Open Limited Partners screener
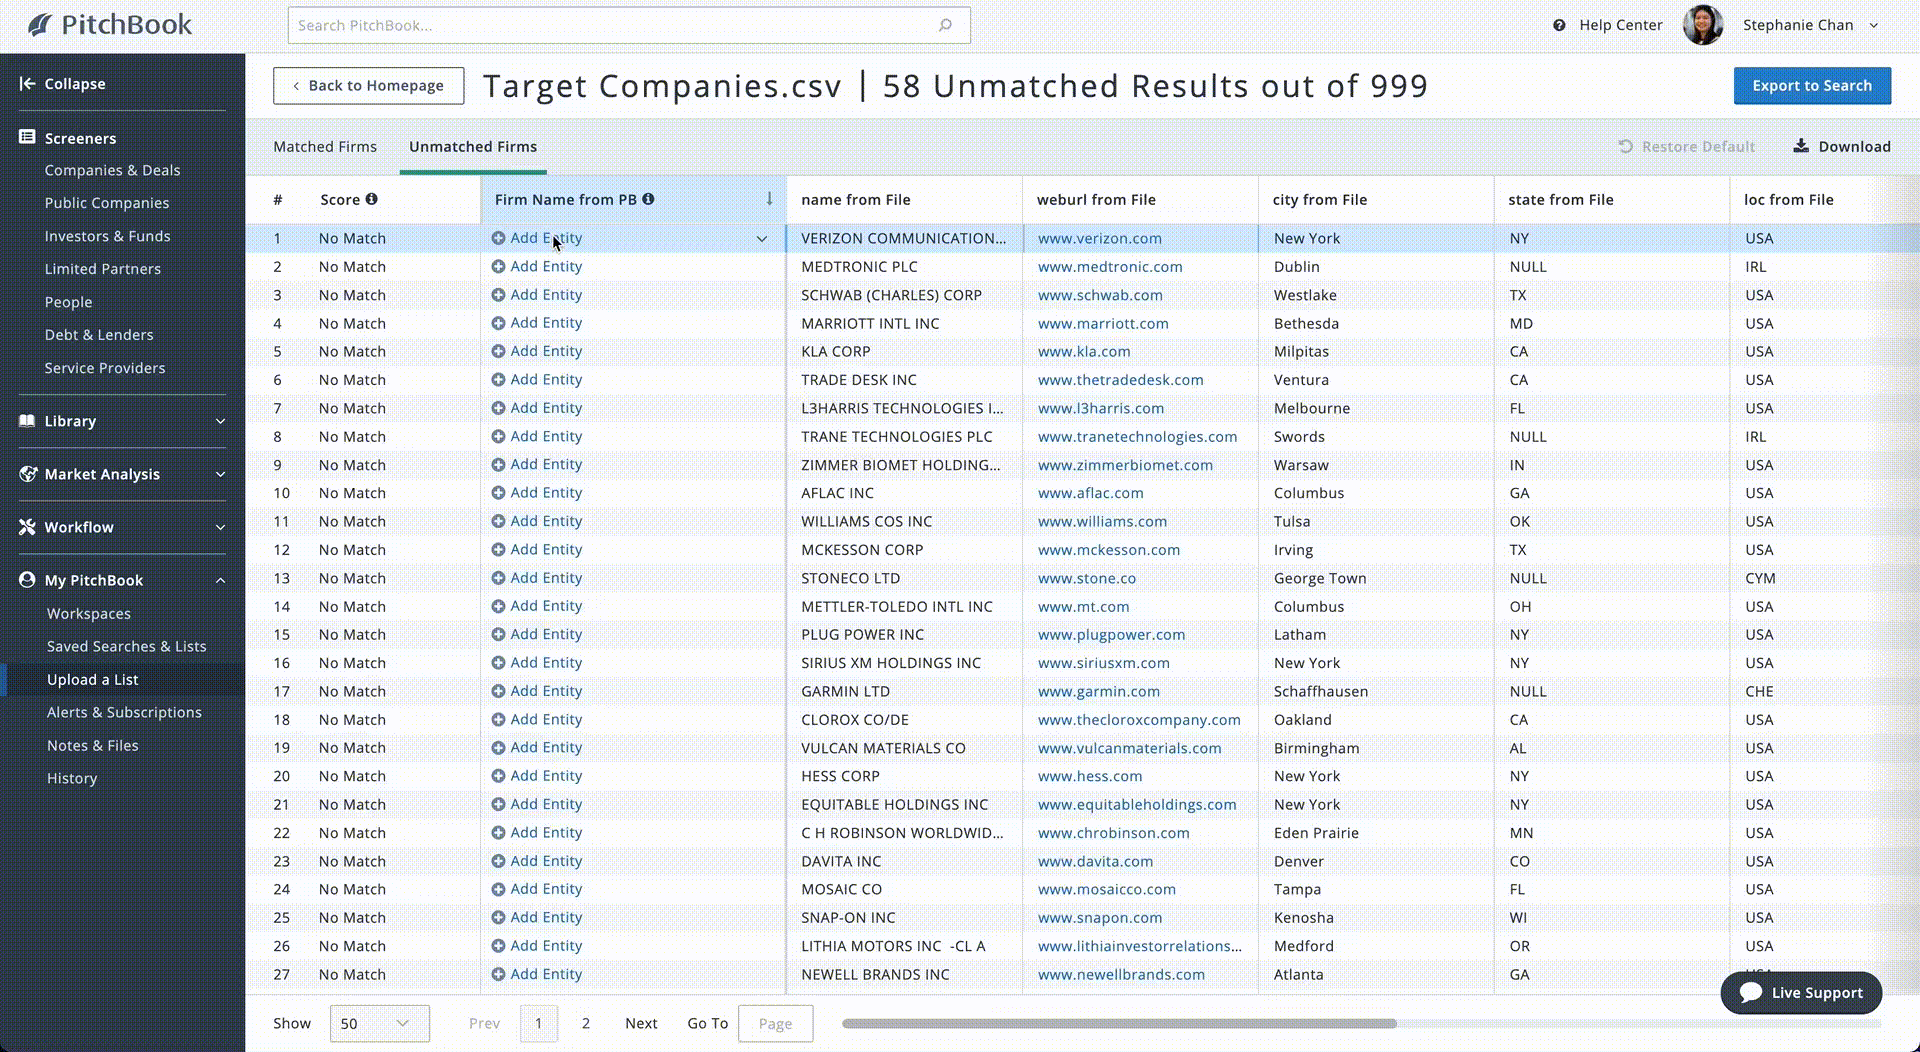1920x1052 pixels. pyautogui.click(x=102, y=269)
